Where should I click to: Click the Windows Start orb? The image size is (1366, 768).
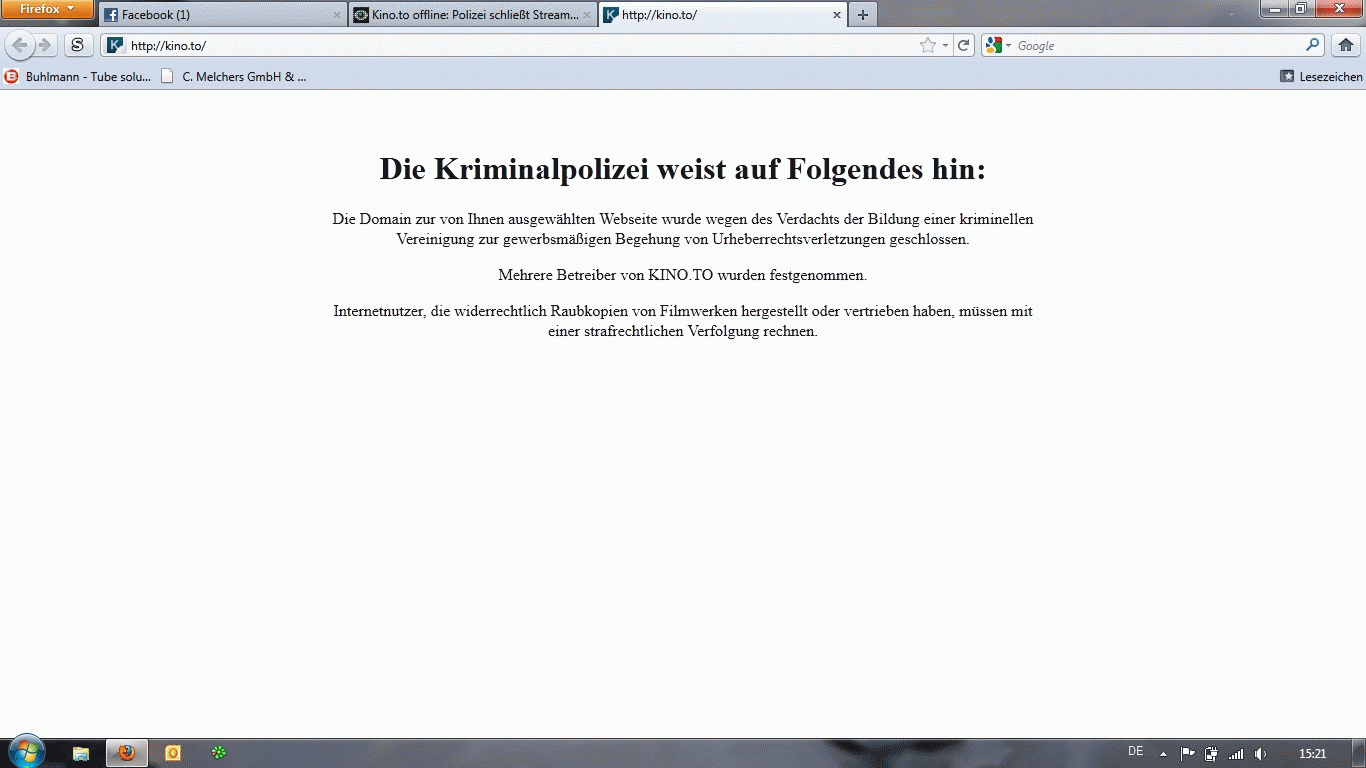click(x=26, y=752)
